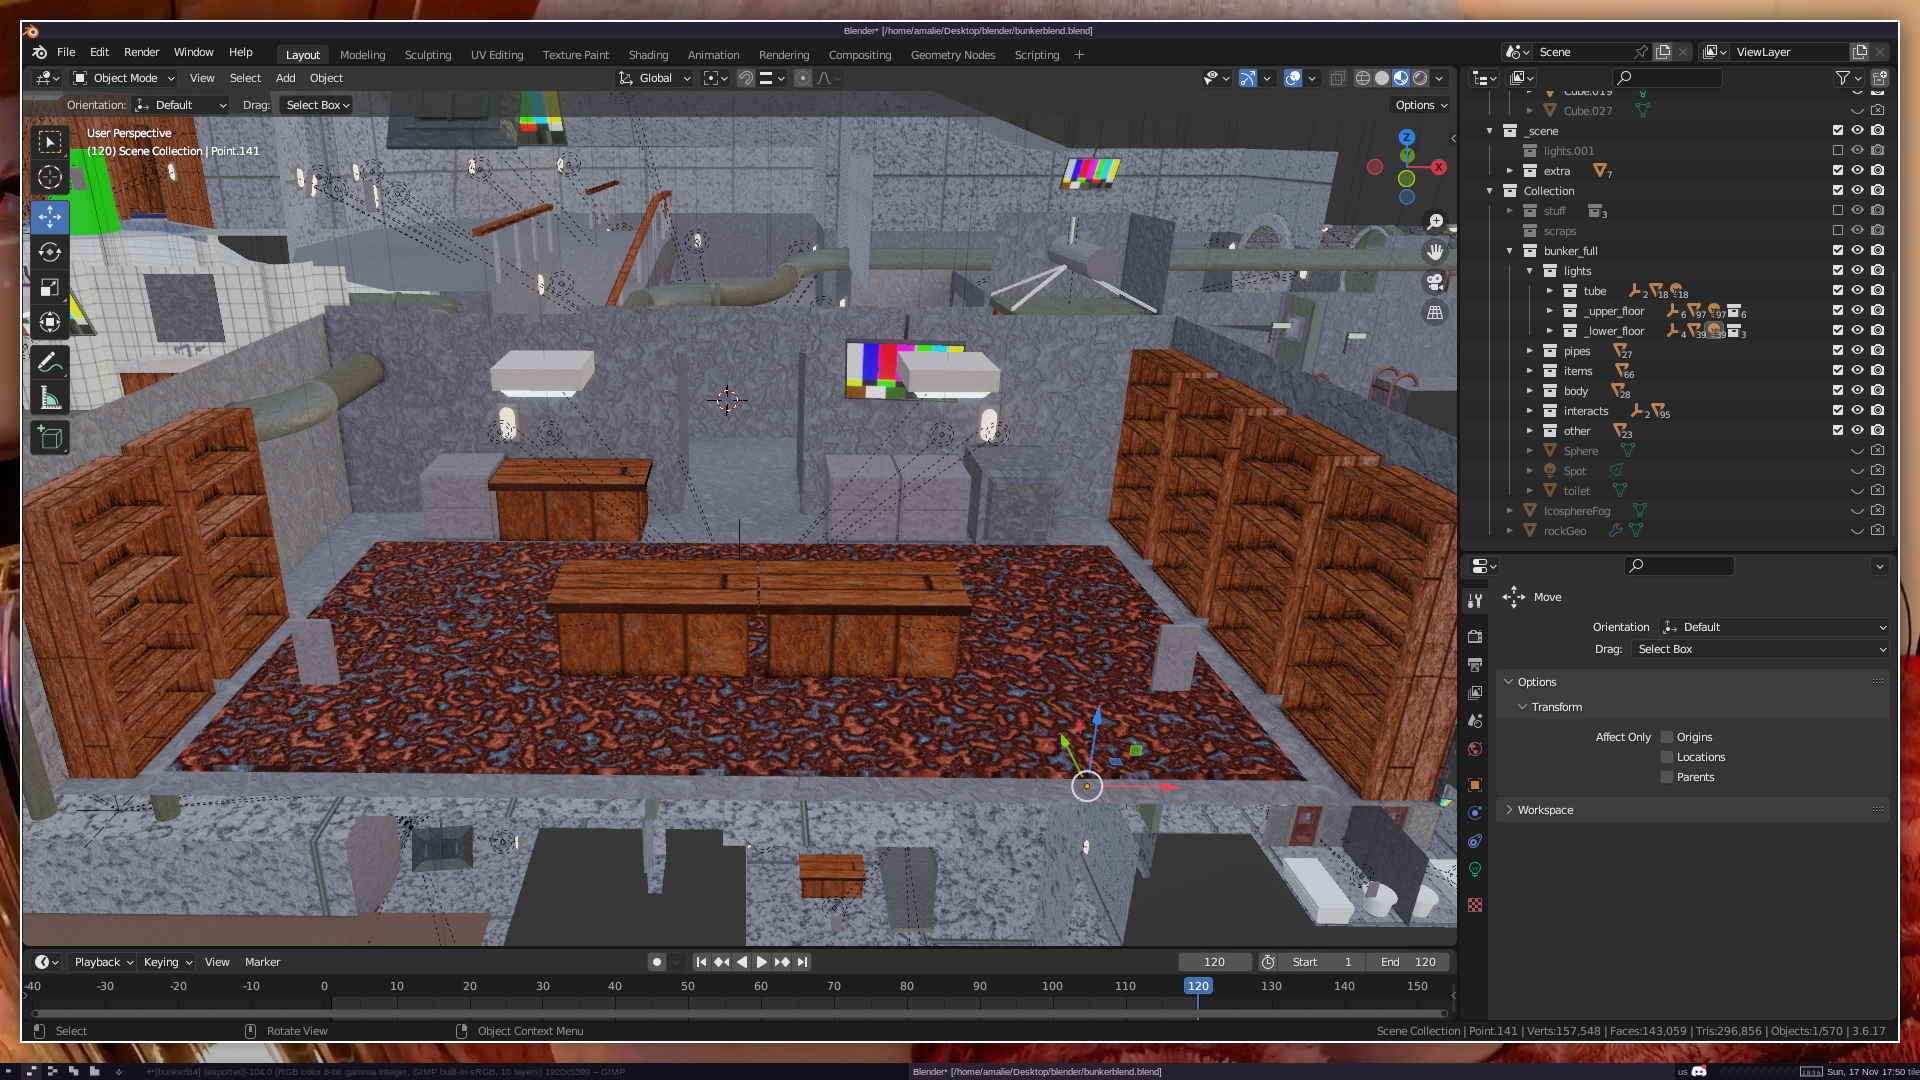This screenshot has width=1920, height=1080.
Task: Click the End frame field
Action: [1408, 962]
